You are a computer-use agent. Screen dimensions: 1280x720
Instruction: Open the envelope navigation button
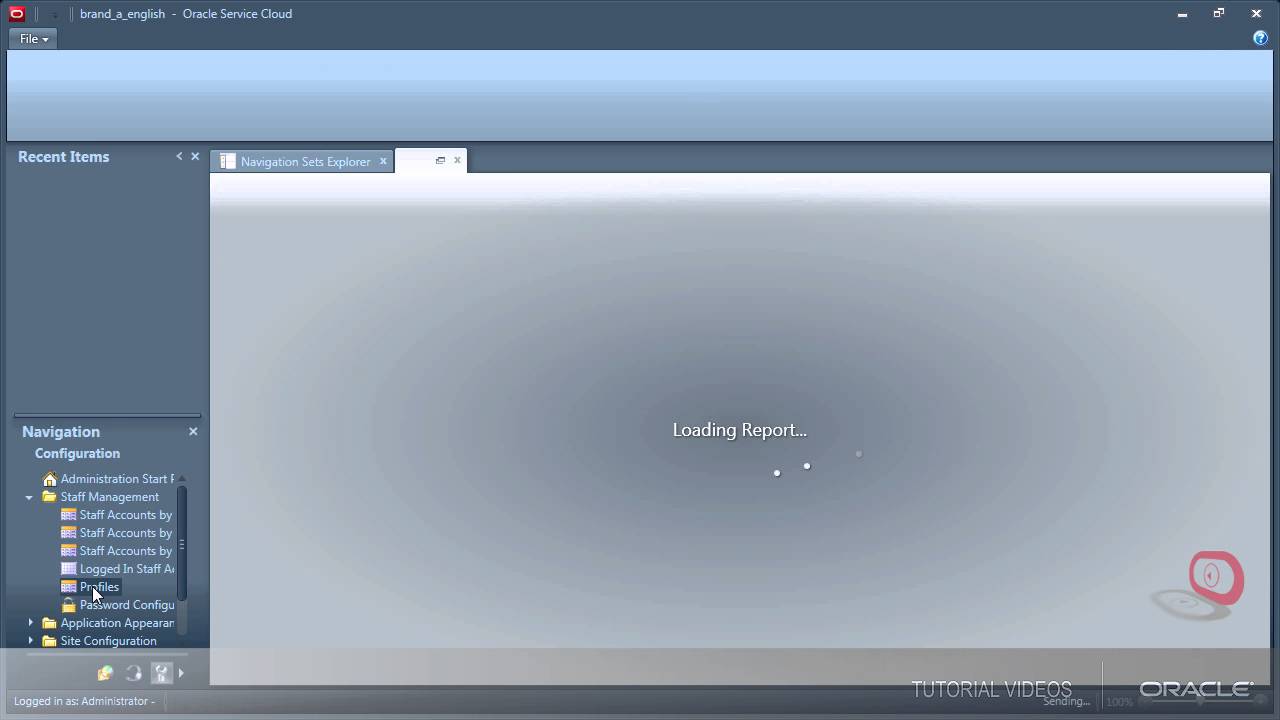[x=105, y=673]
